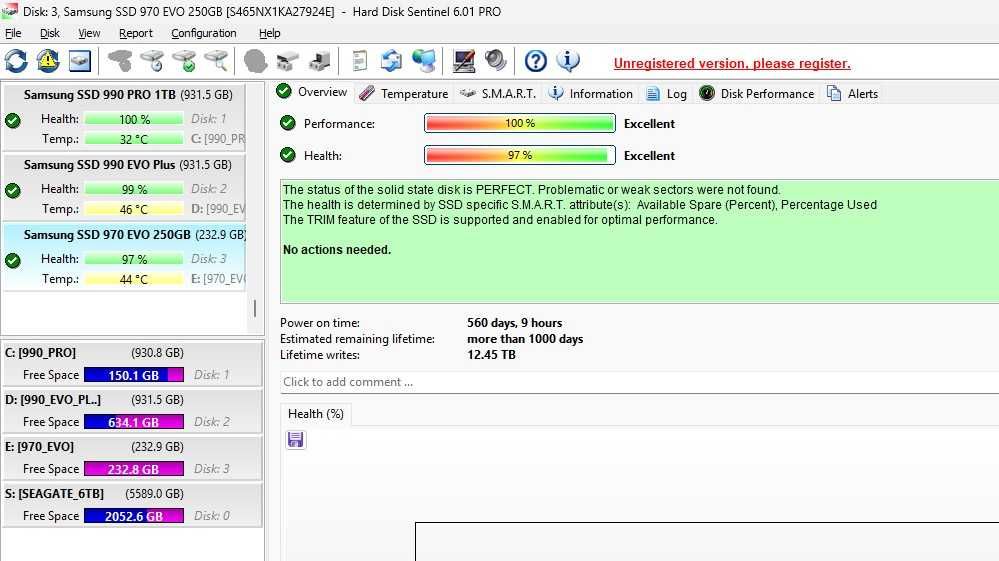
Task: Click the globe with monitor network icon
Action: tap(424, 61)
